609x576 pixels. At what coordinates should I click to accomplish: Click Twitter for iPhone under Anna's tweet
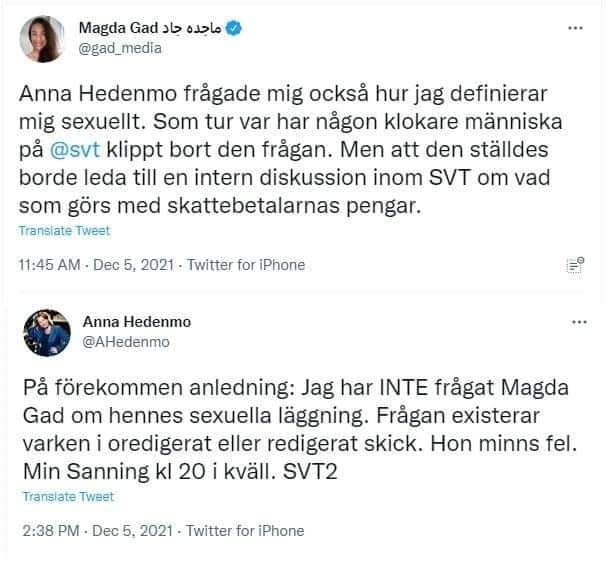[x=245, y=530]
